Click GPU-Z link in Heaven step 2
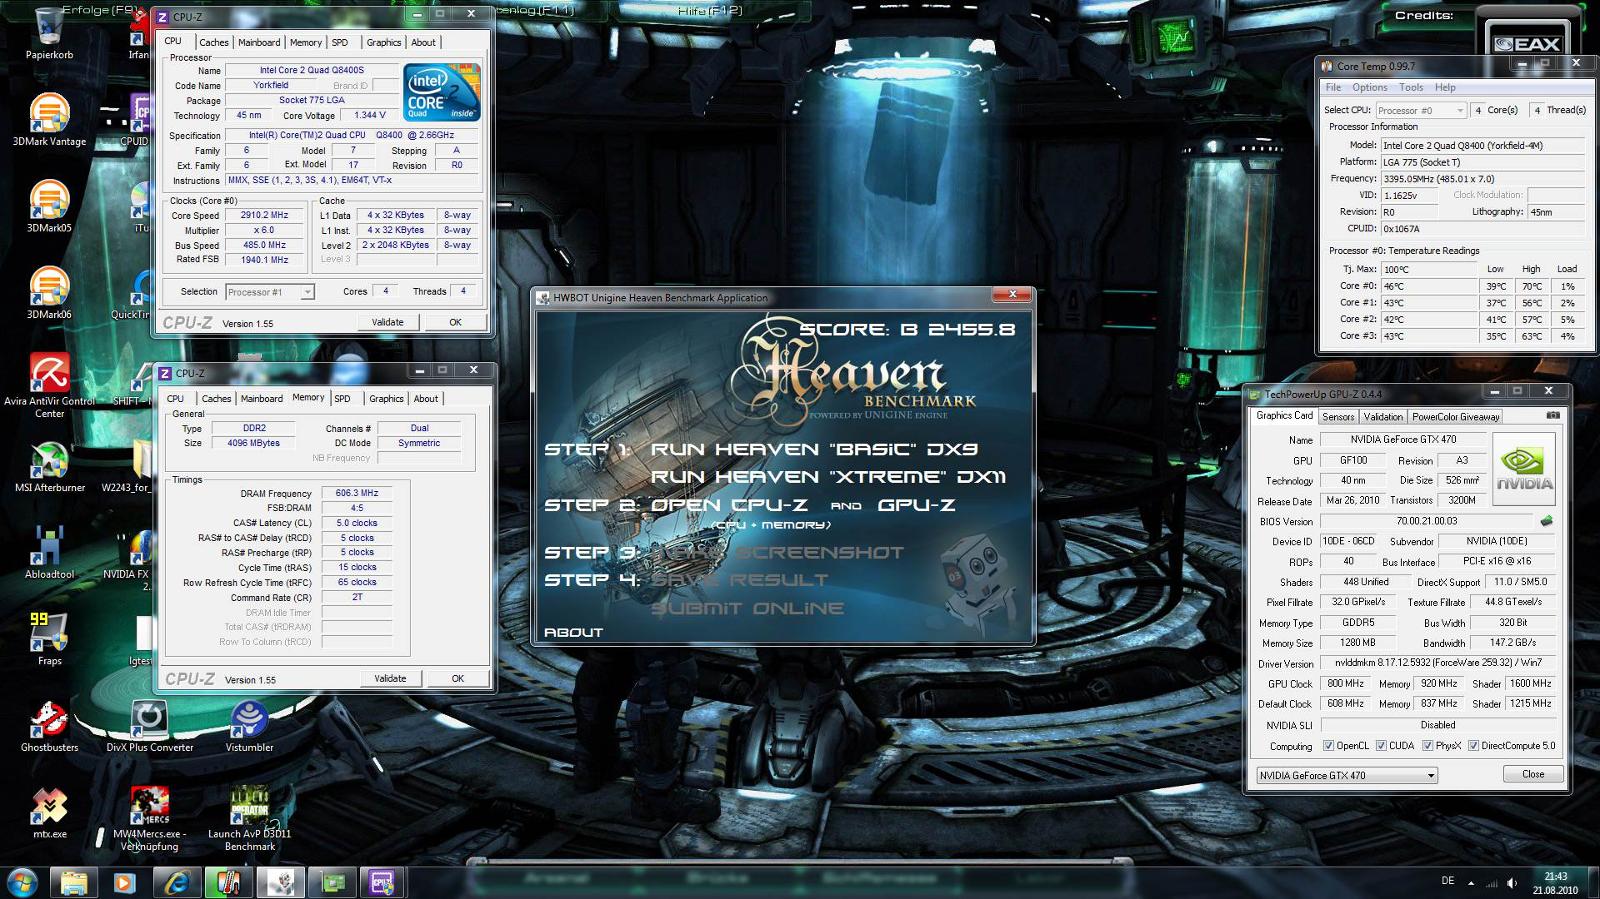 click(916, 505)
